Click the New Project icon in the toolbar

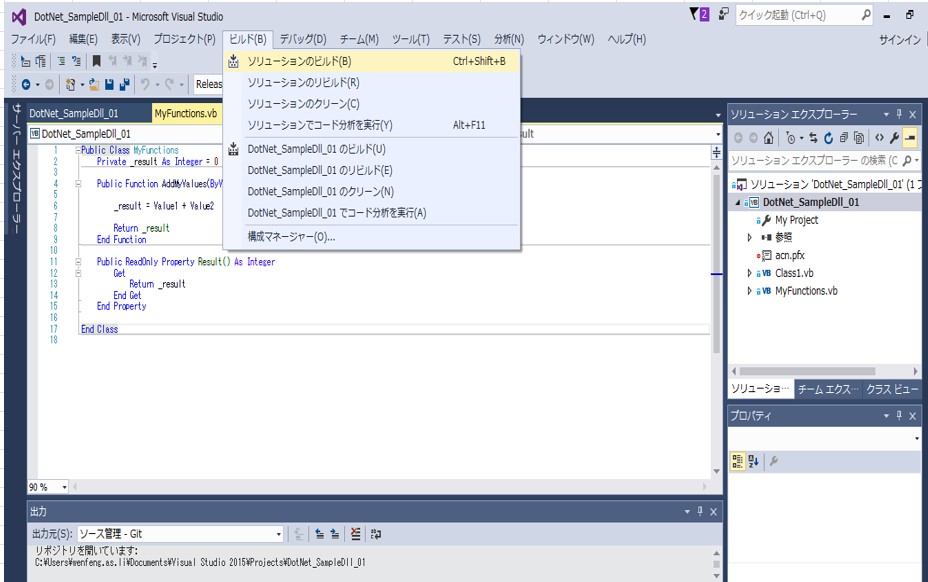point(70,84)
